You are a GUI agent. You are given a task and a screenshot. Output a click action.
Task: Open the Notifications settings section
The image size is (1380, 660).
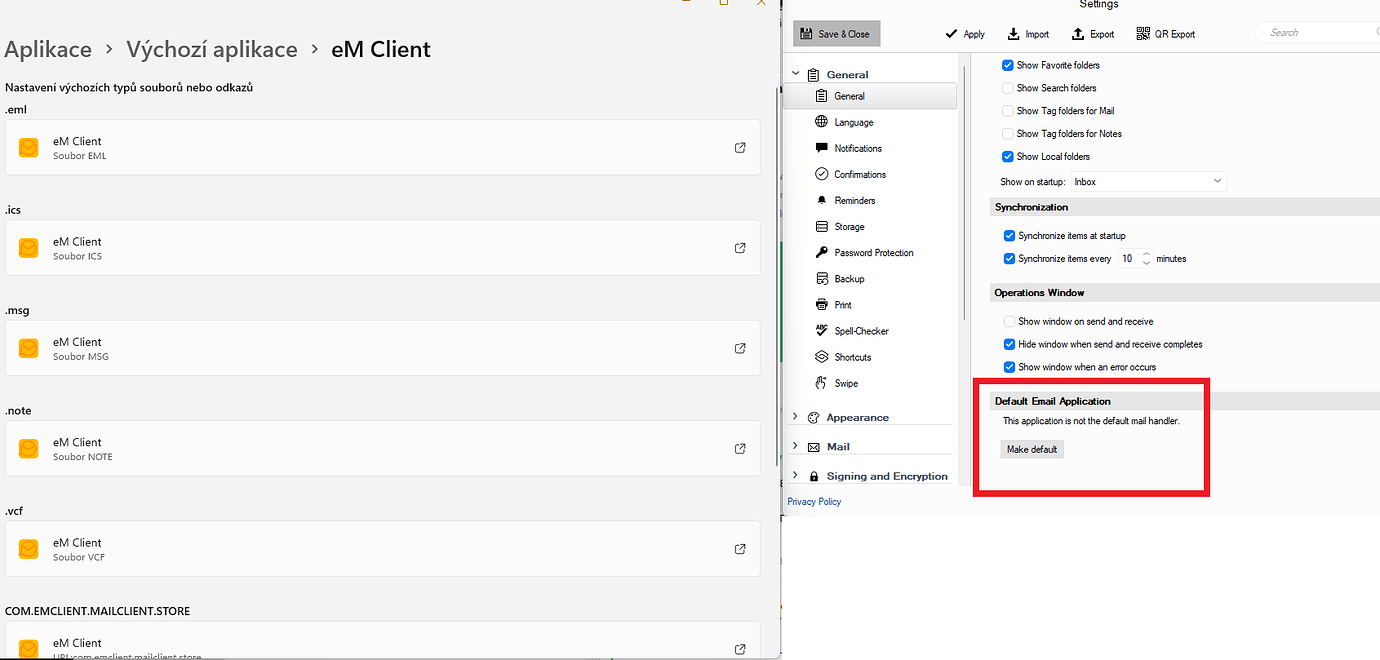point(858,148)
